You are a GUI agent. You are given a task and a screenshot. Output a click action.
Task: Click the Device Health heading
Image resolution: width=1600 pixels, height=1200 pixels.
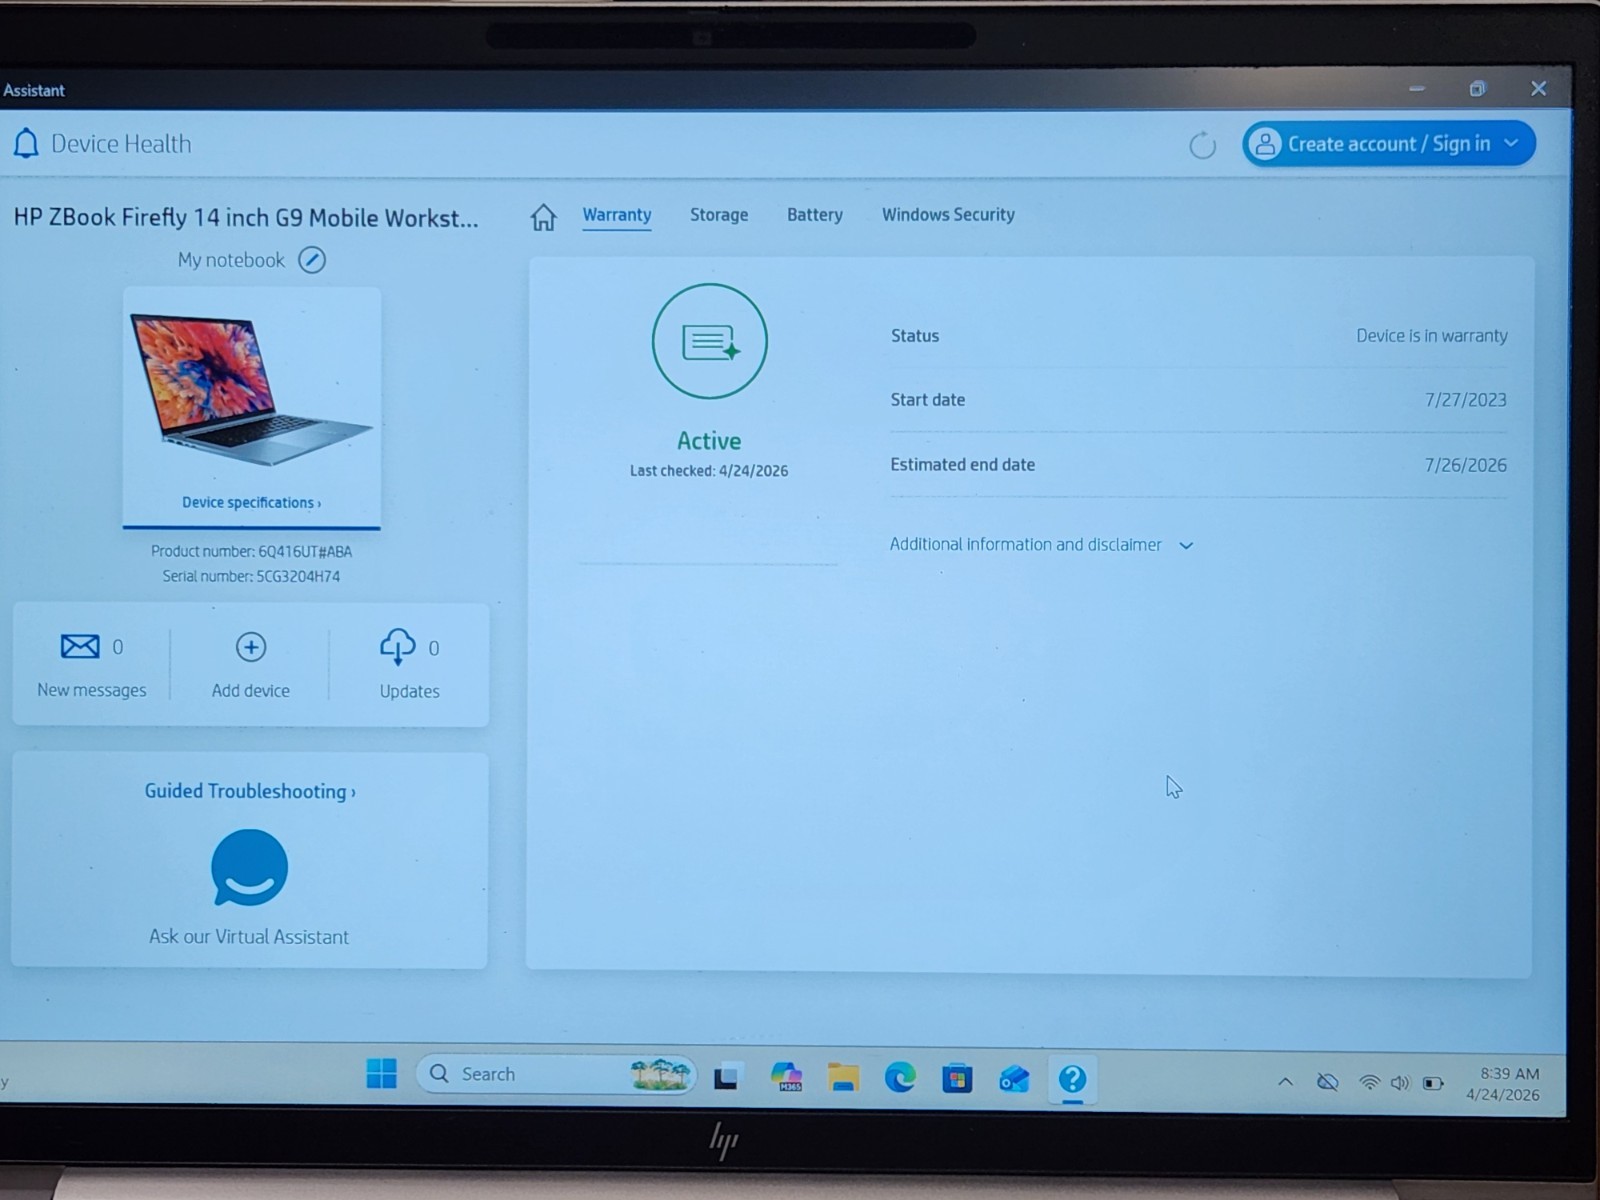[121, 144]
